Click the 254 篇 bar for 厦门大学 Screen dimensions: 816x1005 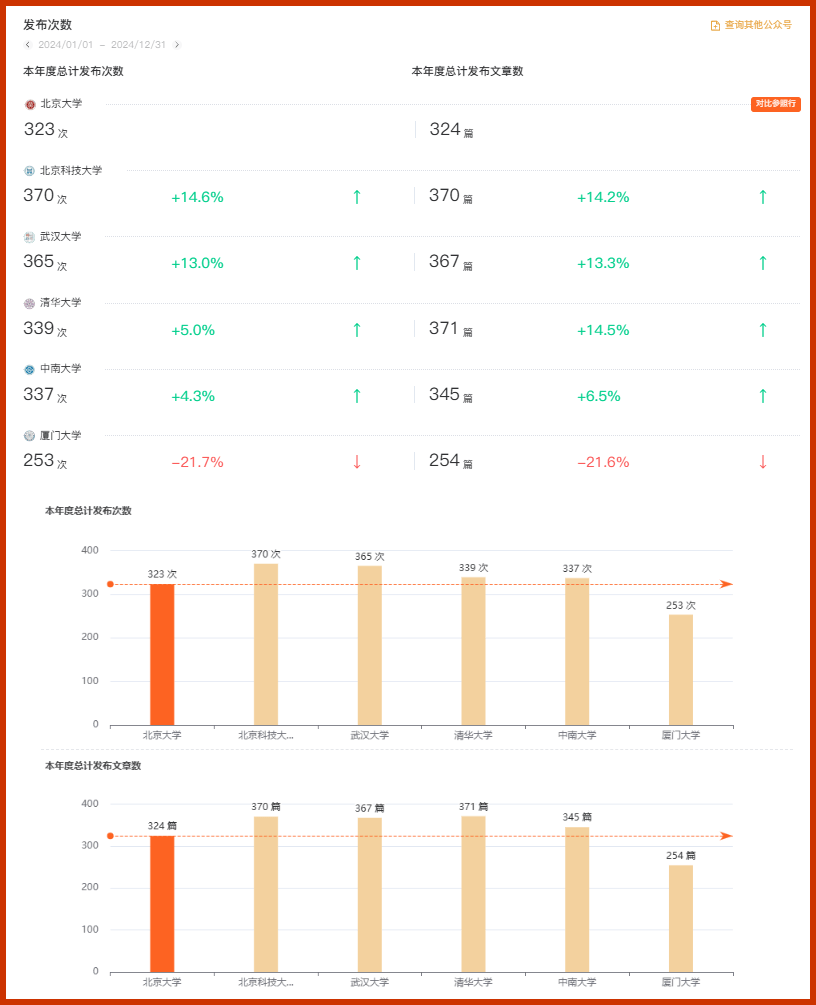(681, 918)
